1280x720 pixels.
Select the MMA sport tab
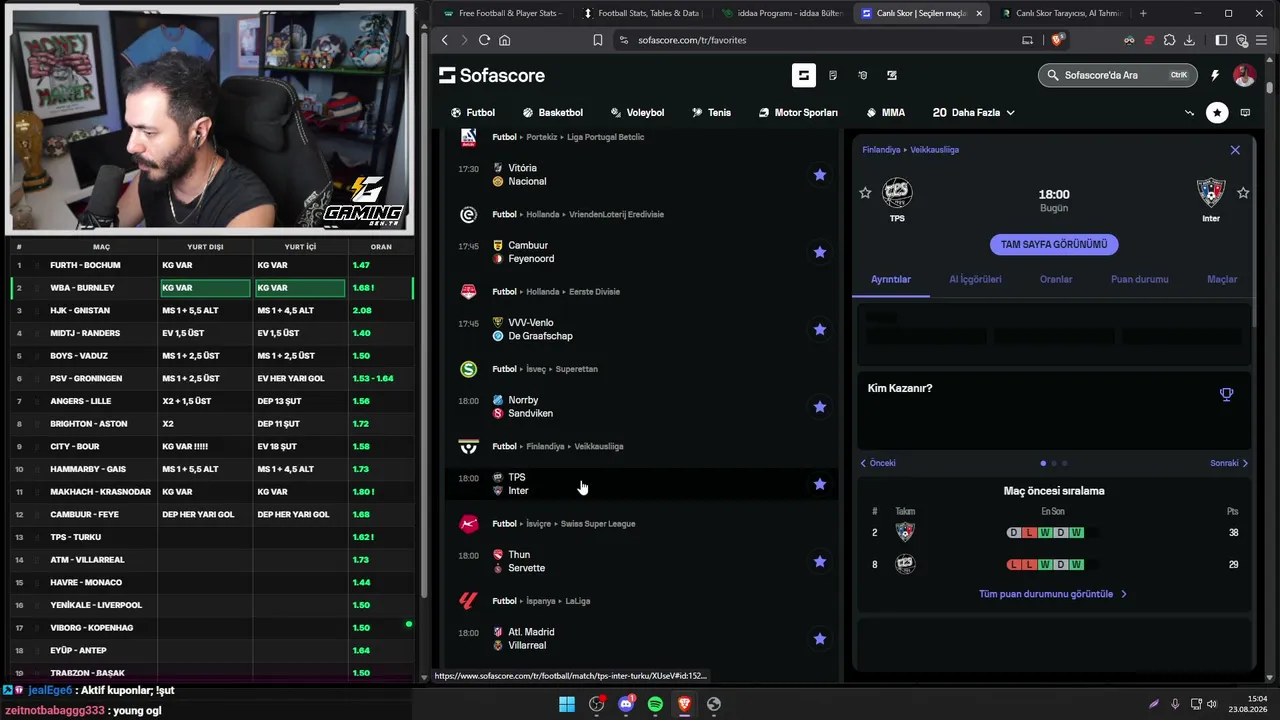click(x=885, y=113)
